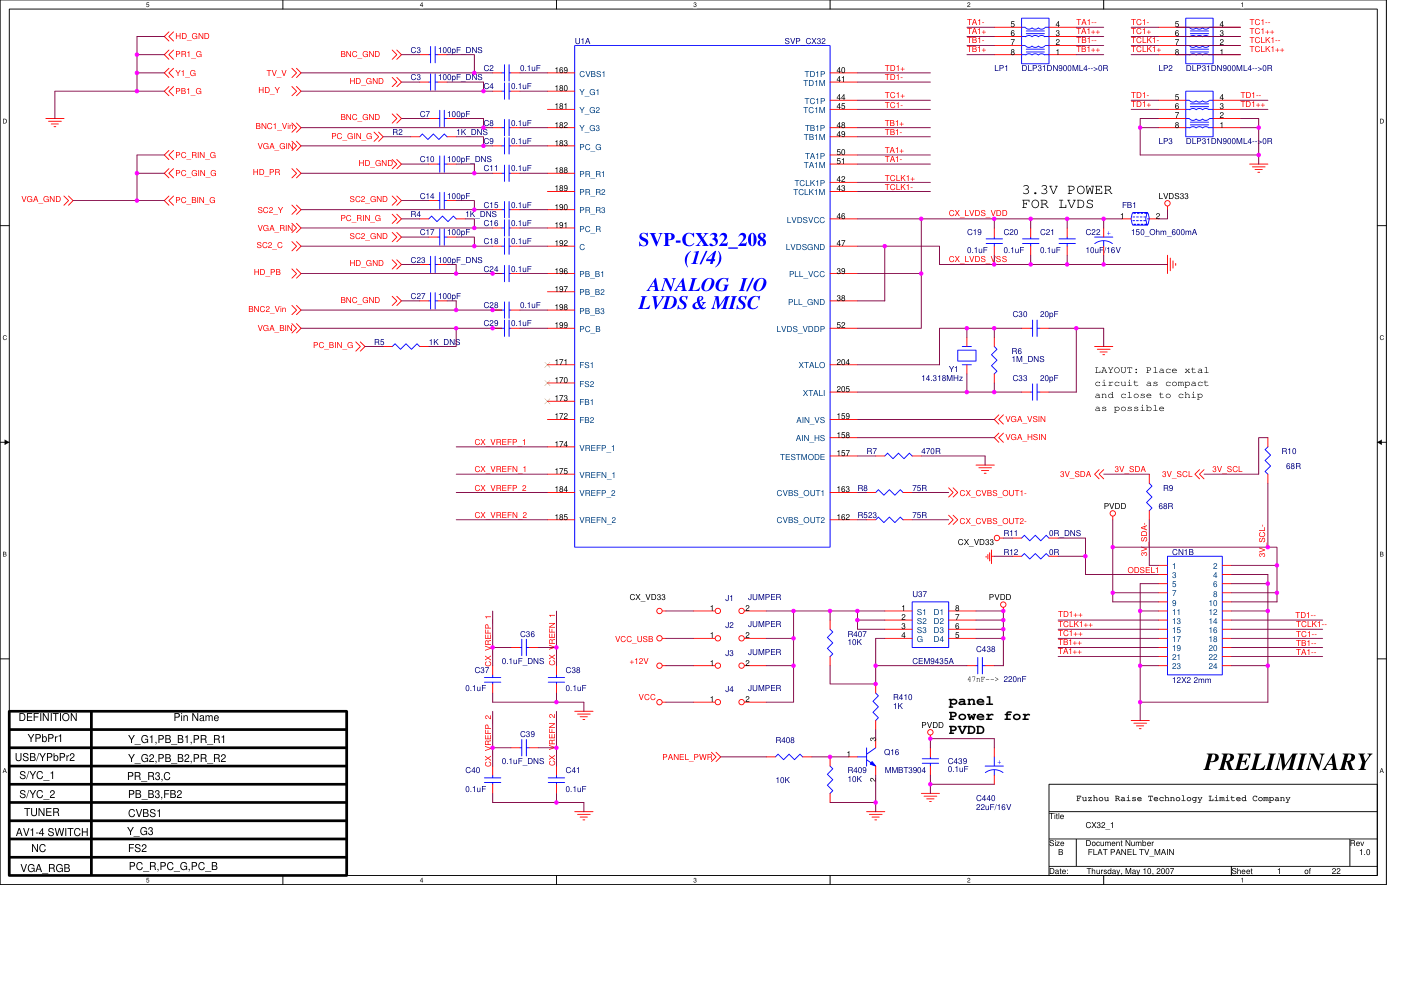Click the U37 CEM9435A MOSFET package
Screen dimensions: 1404x992
click(930, 623)
